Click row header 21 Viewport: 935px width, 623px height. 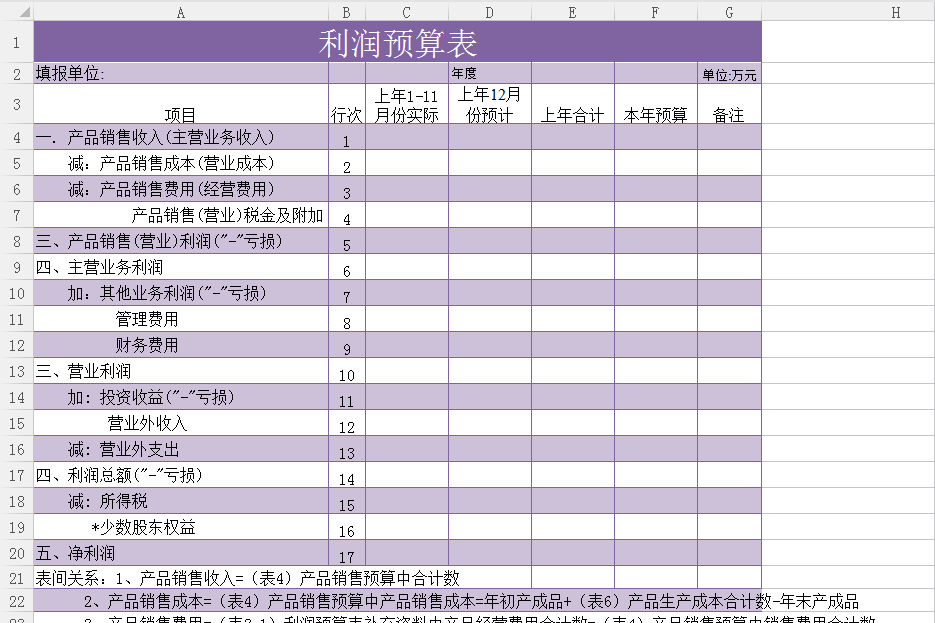coord(16,578)
